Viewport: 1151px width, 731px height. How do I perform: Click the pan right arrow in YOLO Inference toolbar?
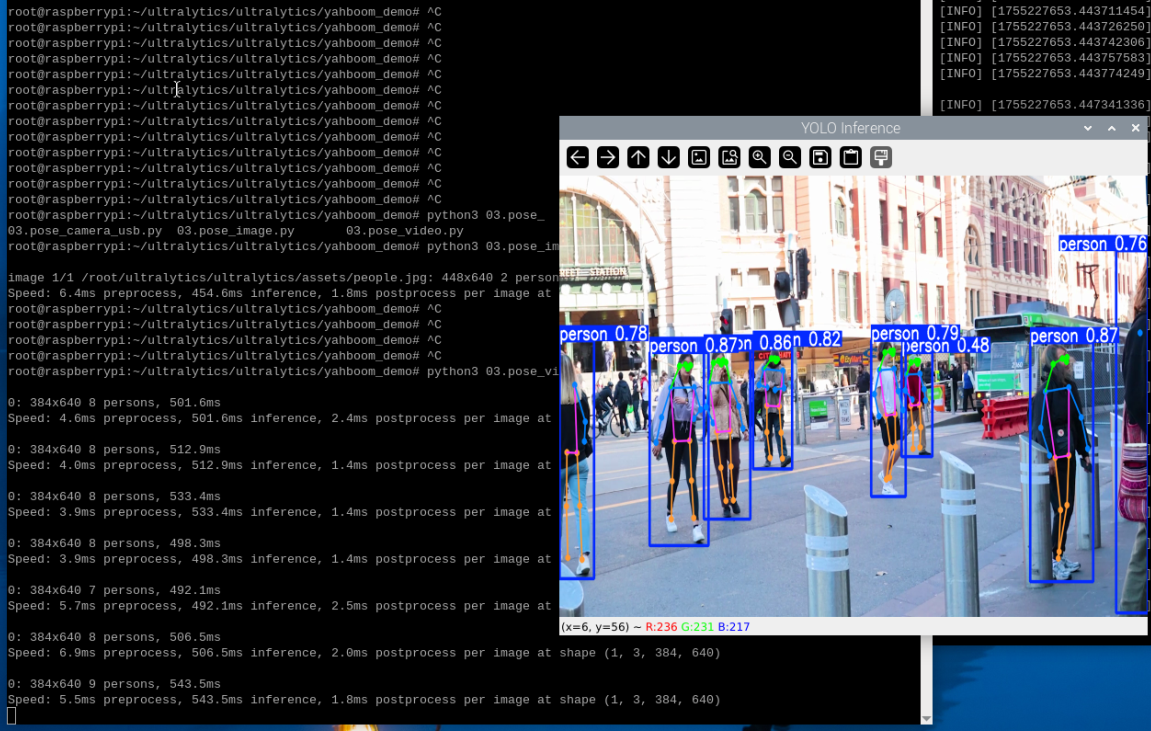608,157
